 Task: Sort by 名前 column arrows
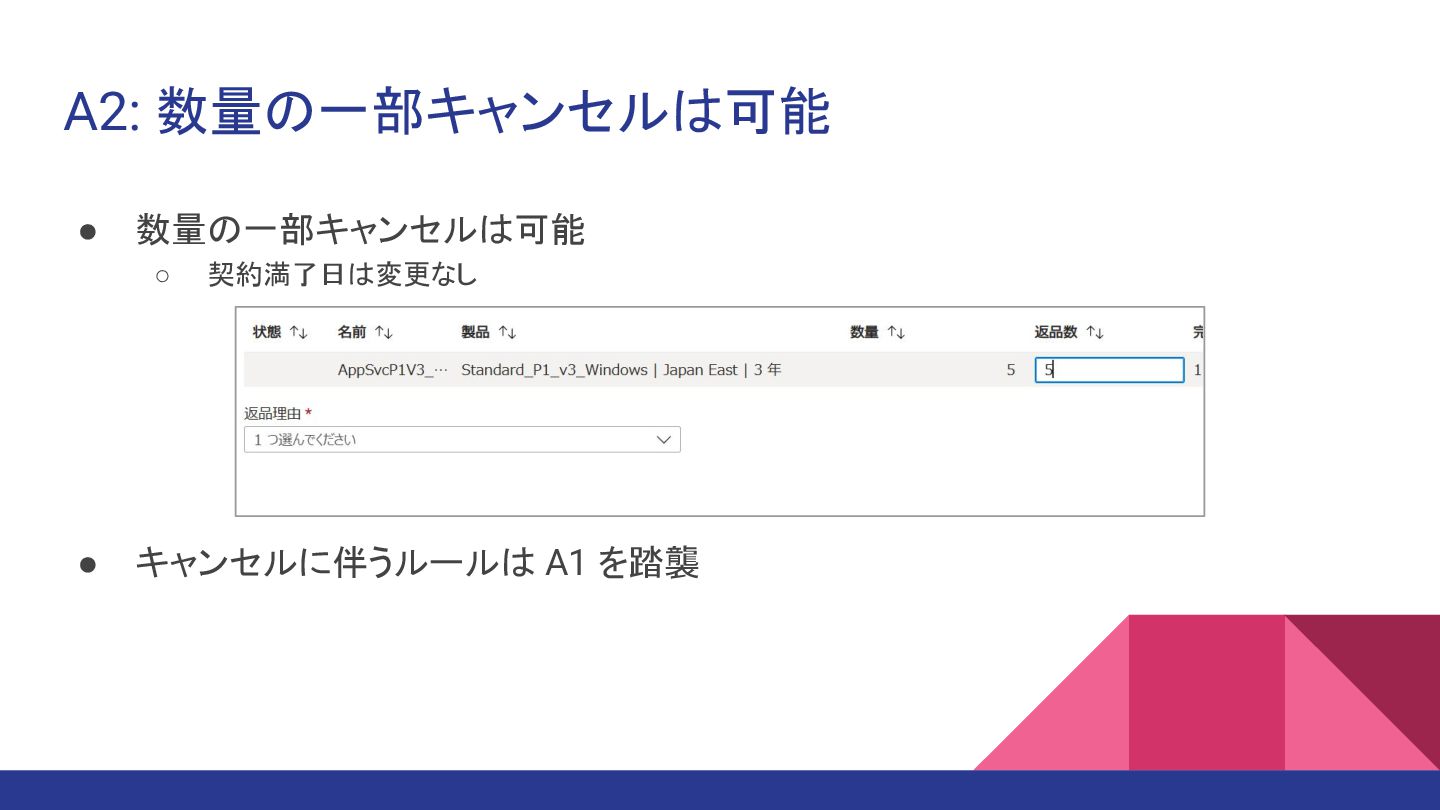pyautogui.click(x=383, y=332)
